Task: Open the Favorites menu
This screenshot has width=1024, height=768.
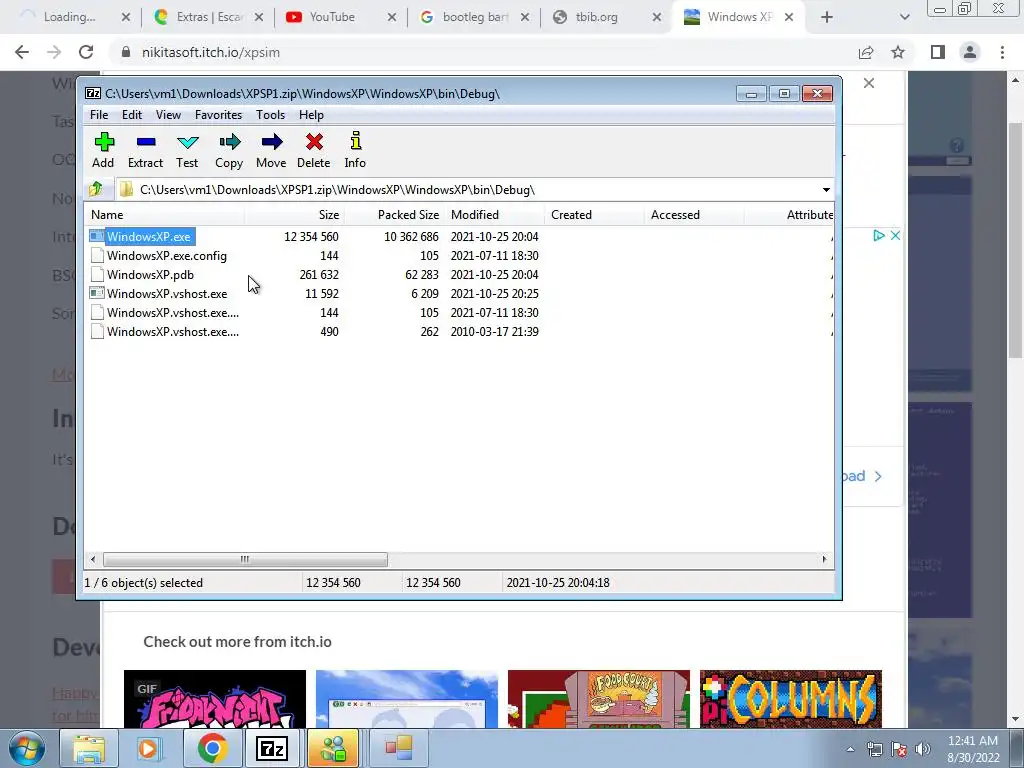Action: (x=218, y=115)
